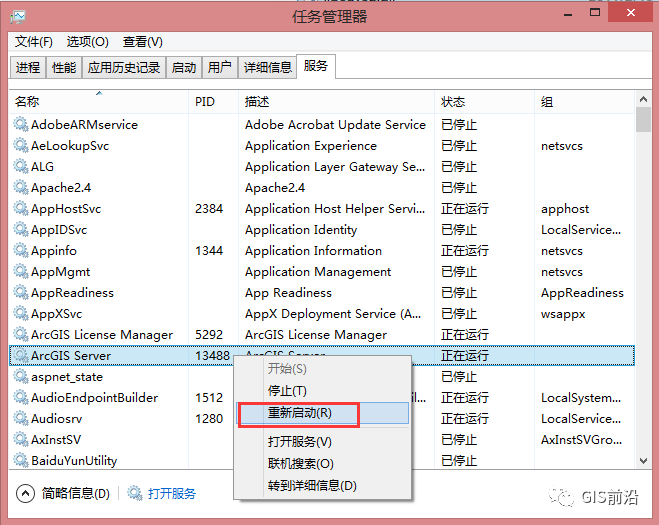Select the Application Identity description cell
Screen dimensions: 659x525
(x=301, y=230)
